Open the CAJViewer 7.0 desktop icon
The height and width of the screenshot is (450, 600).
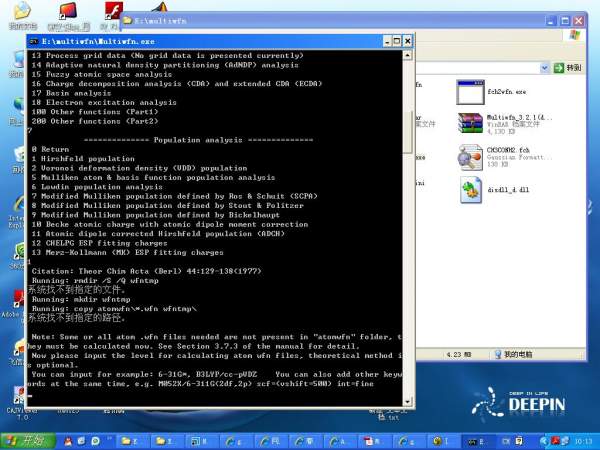(x=19, y=395)
